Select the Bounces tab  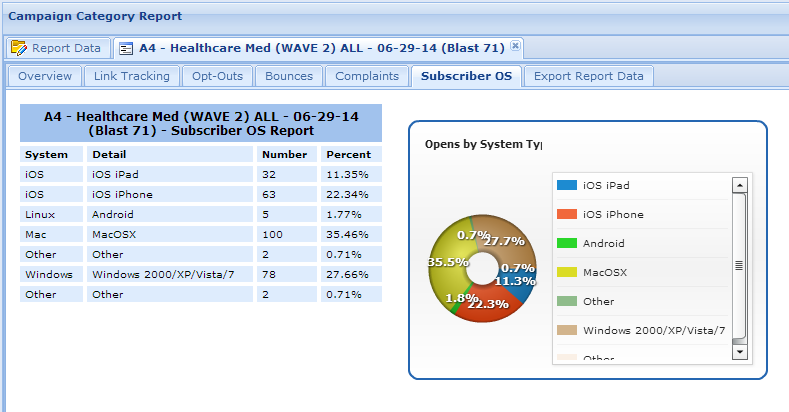[x=289, y=76]
